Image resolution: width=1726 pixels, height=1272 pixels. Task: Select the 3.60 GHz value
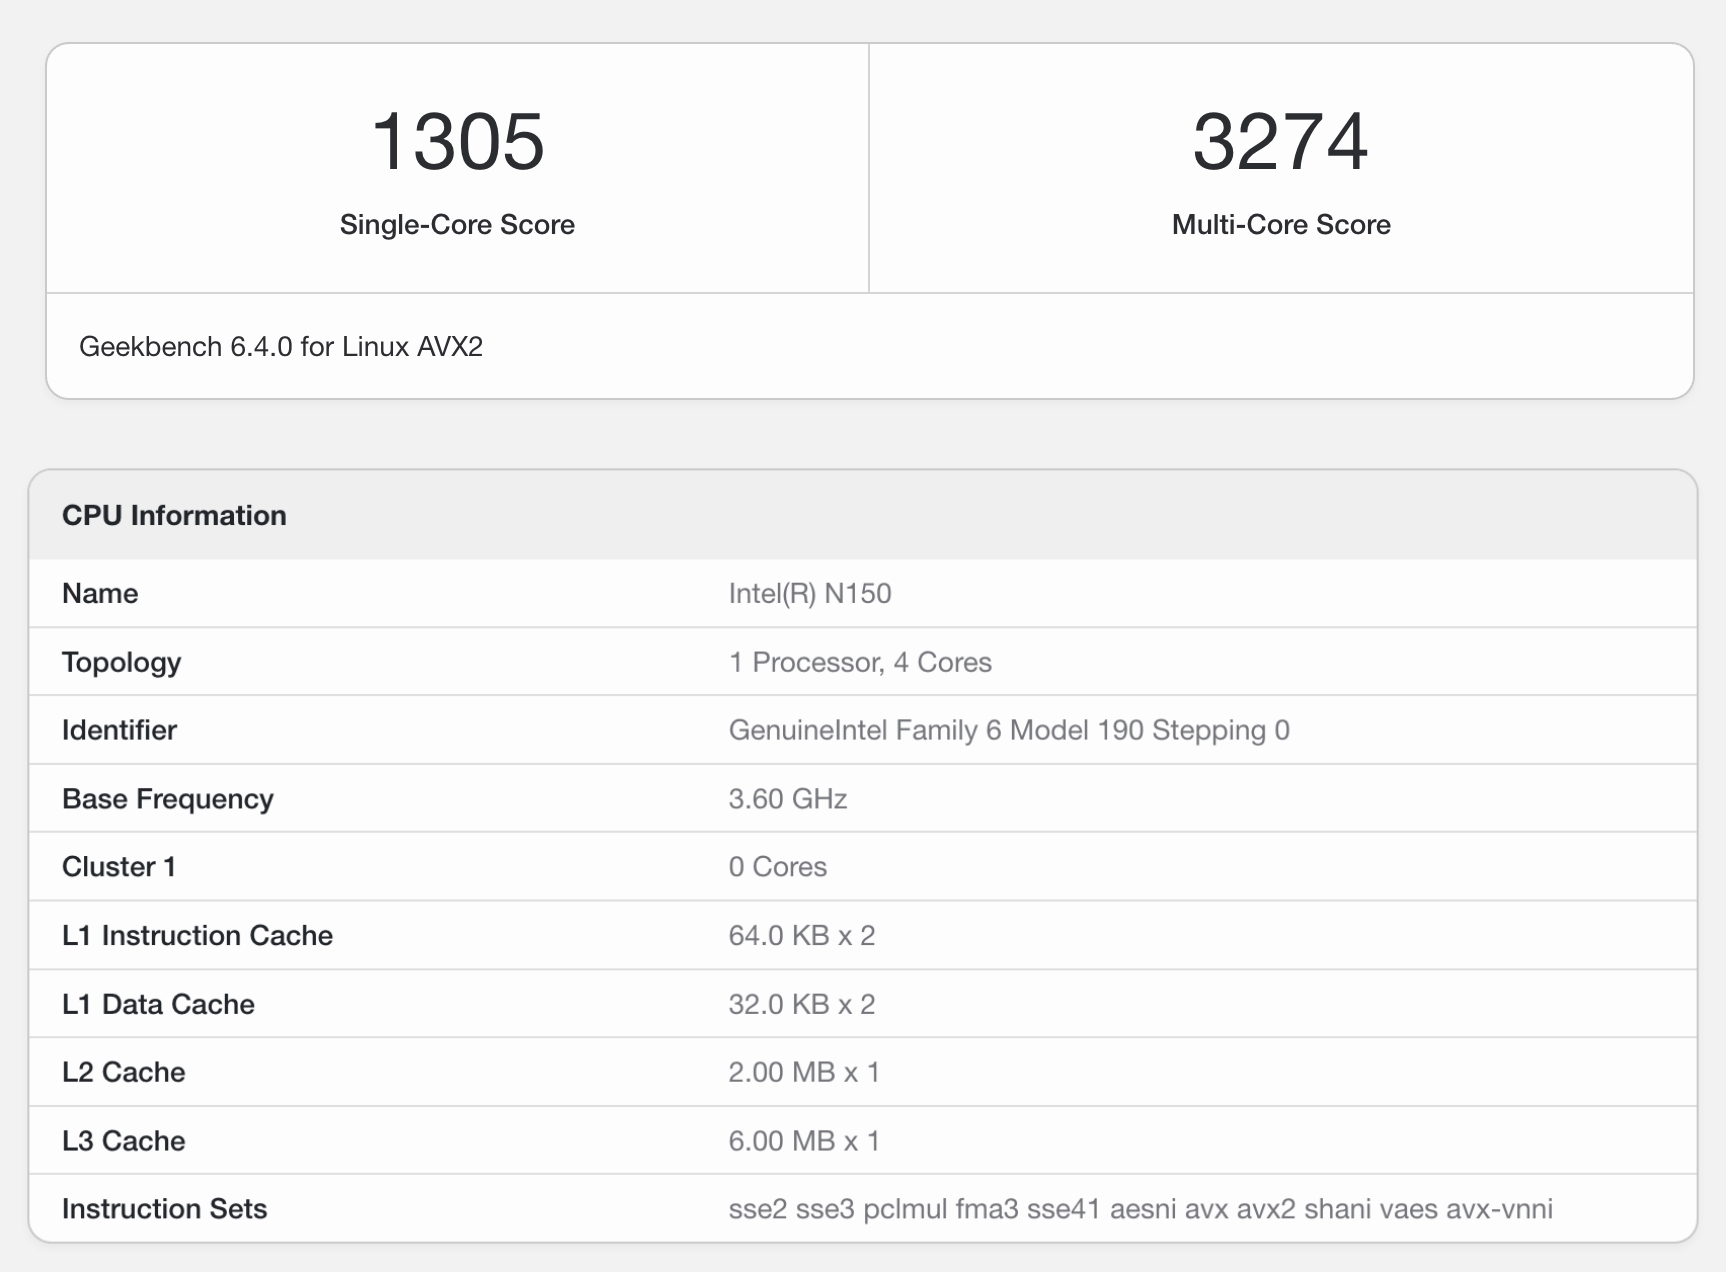[788, 799]
